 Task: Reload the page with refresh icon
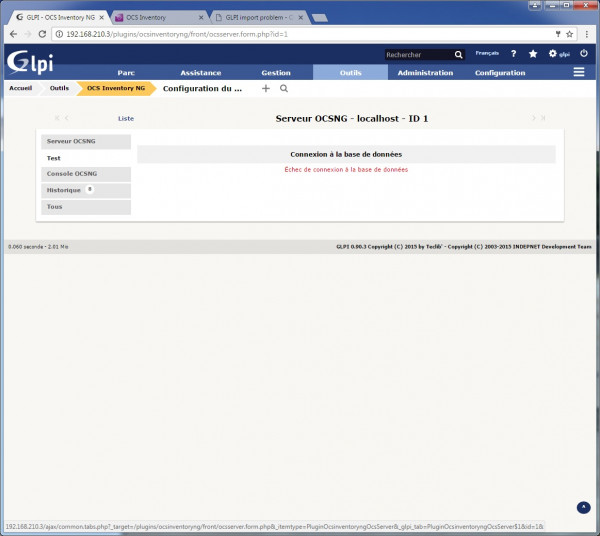pyautogui.click(x=42, y=34)
